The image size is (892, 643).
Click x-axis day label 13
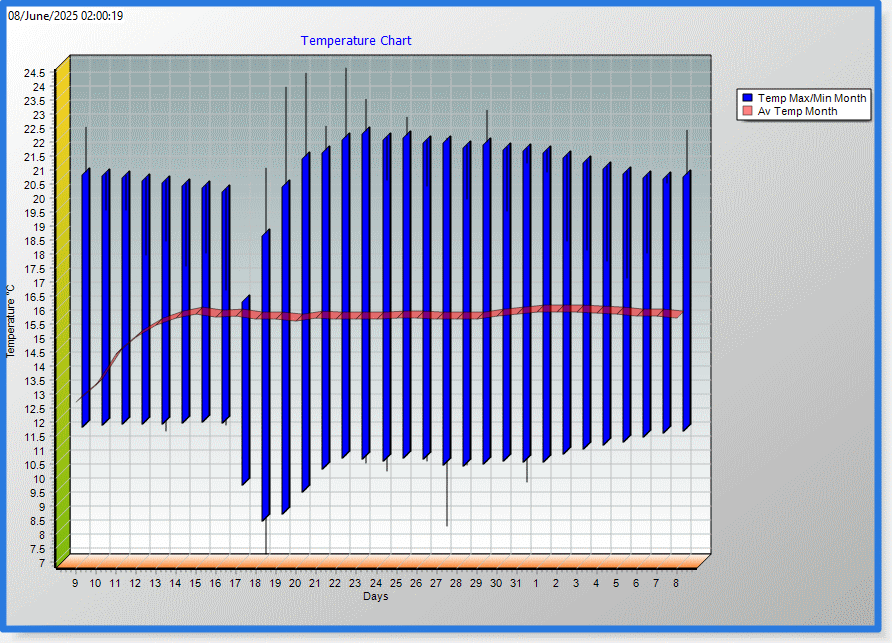tap(155, 583)
